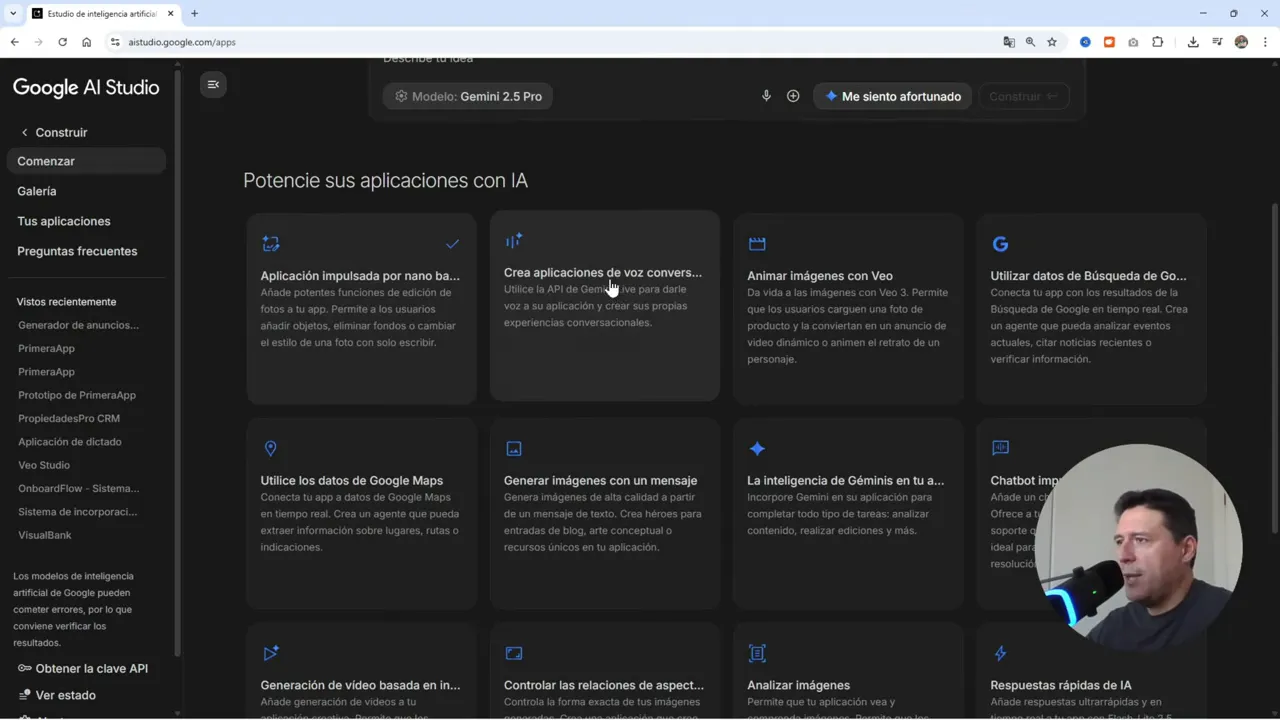Click the plus icon next to the microphone
This screenshot has height=720, width=1280.
793,96
